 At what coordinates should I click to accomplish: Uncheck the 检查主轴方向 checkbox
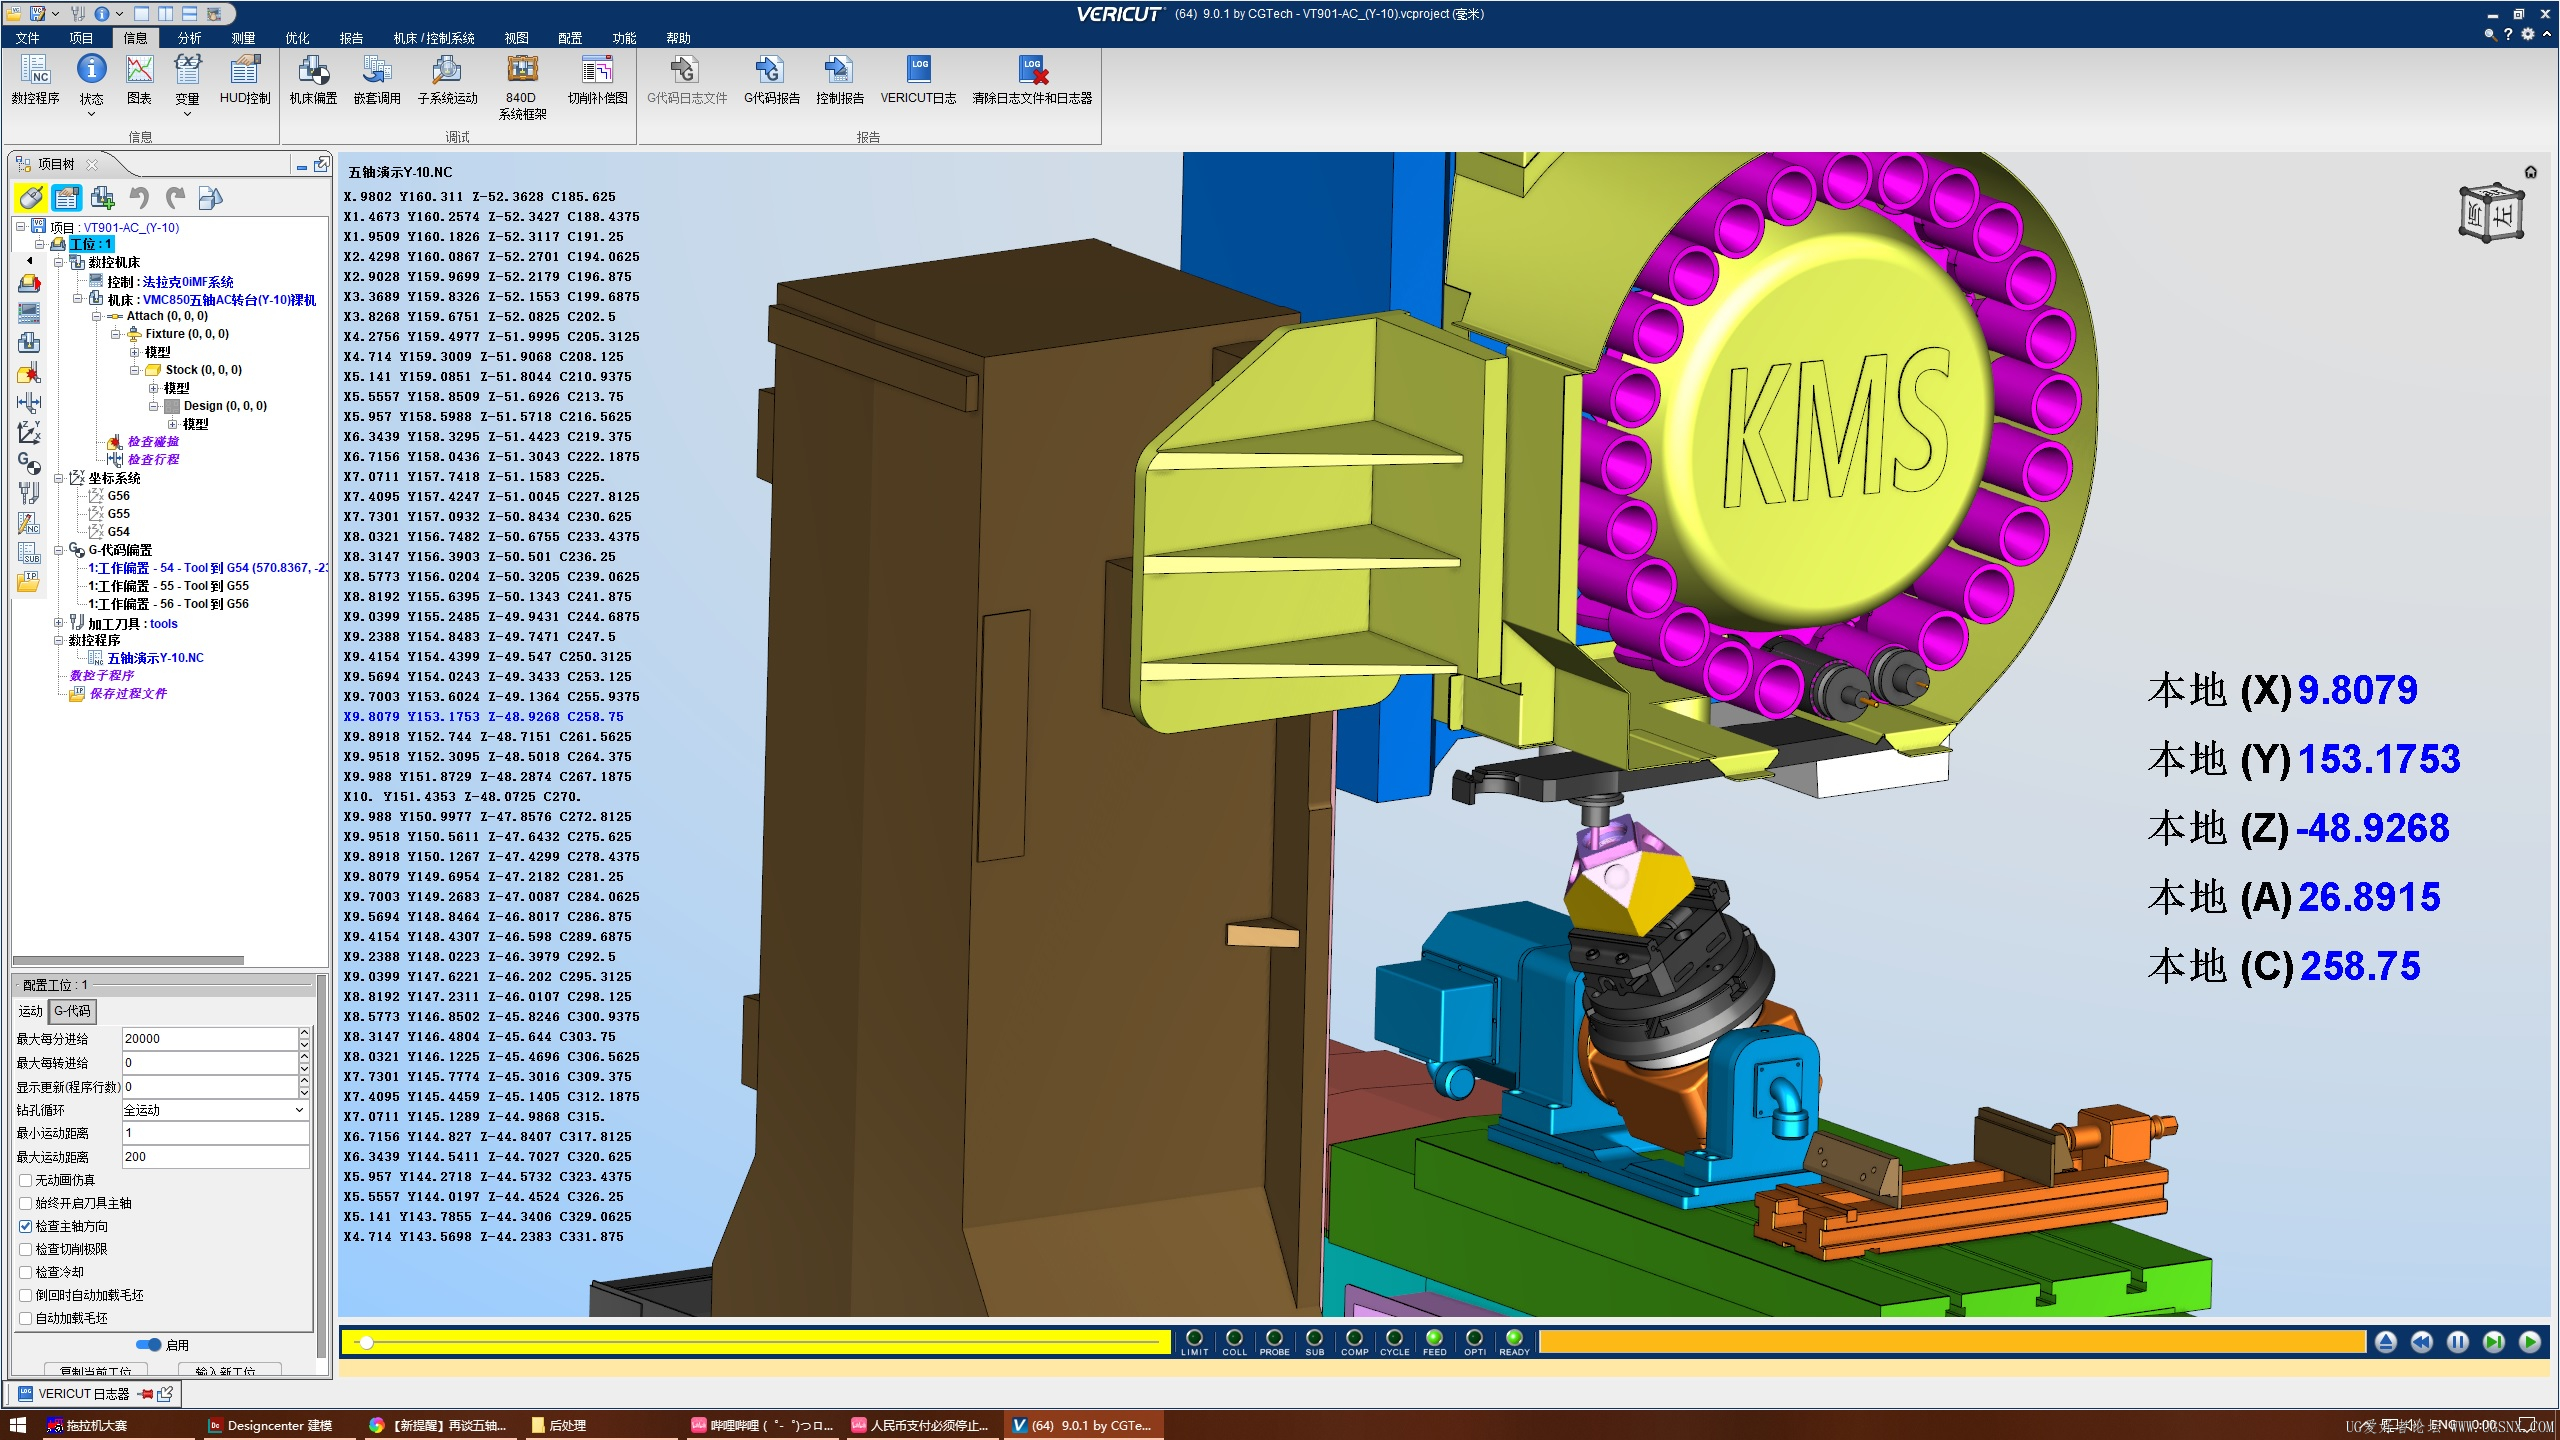26,1226
